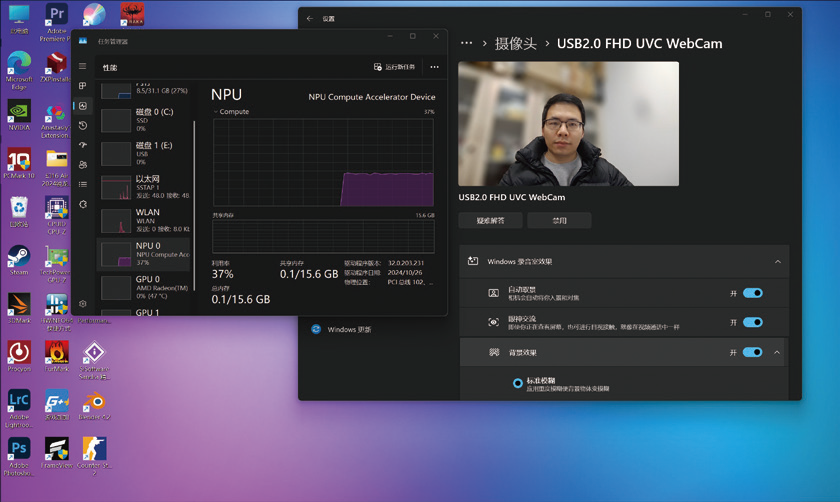Viewport: 840px width, 502px height.
Task: Click the webcam preview image
Action: (568, 124)
